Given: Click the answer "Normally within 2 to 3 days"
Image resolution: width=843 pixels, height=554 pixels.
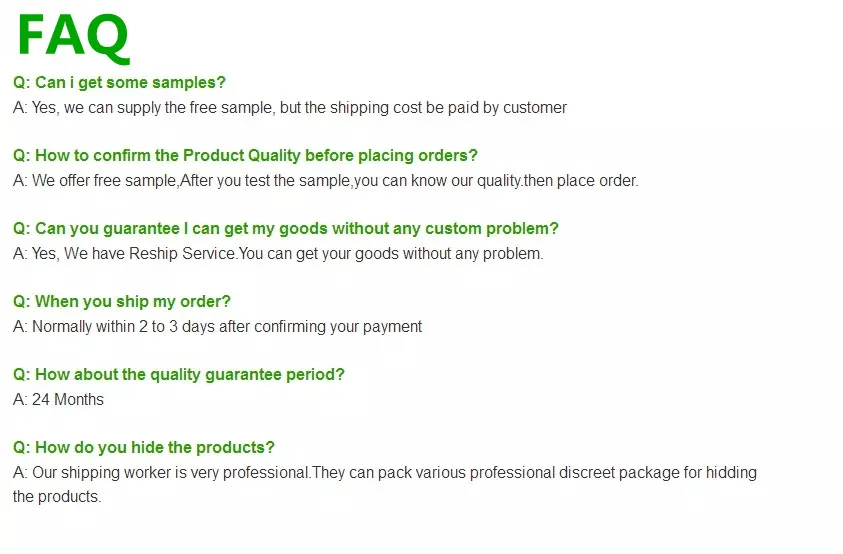Looking at the screenshot, I should [x=217, y=327].
